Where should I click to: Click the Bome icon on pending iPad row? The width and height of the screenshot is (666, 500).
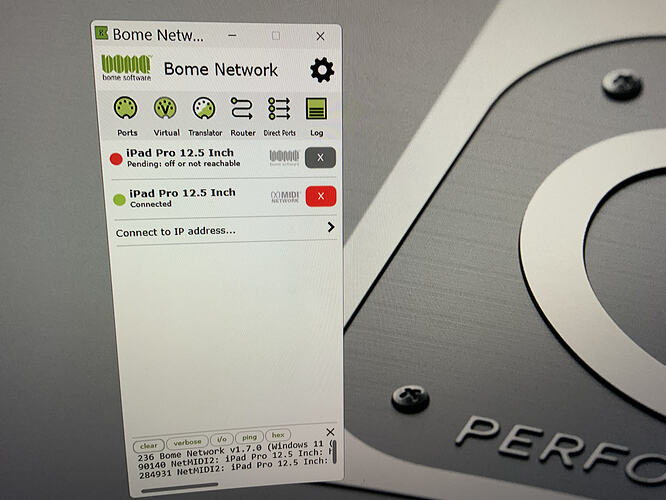click(x=284, y=157)
